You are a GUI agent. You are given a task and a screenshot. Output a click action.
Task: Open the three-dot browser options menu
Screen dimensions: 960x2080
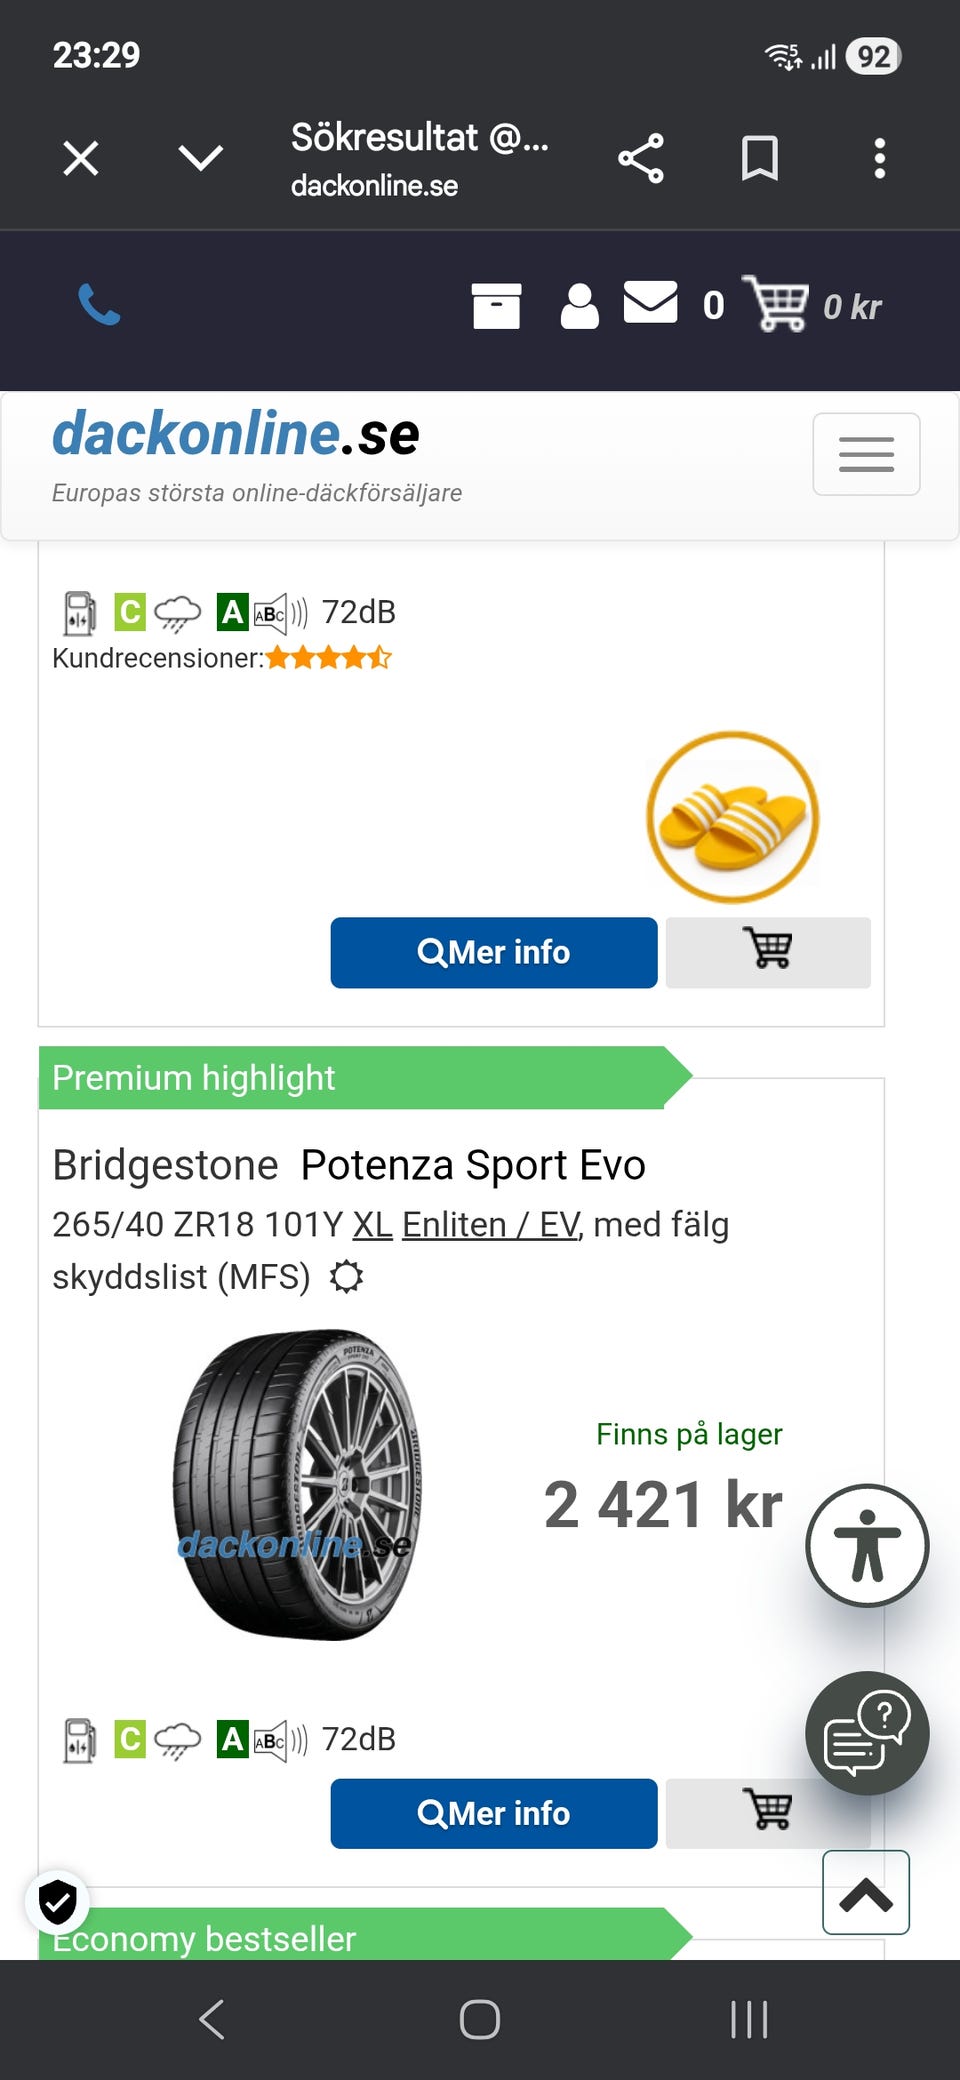[880, 158]
